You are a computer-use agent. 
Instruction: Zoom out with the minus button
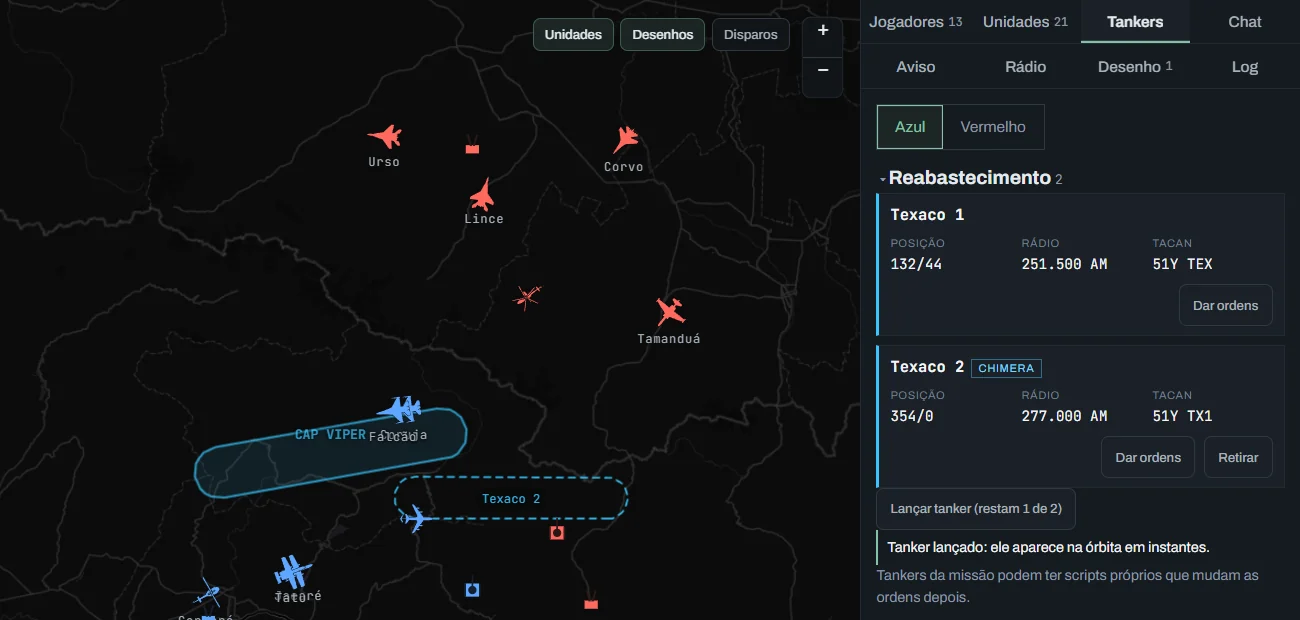point(823,70)
